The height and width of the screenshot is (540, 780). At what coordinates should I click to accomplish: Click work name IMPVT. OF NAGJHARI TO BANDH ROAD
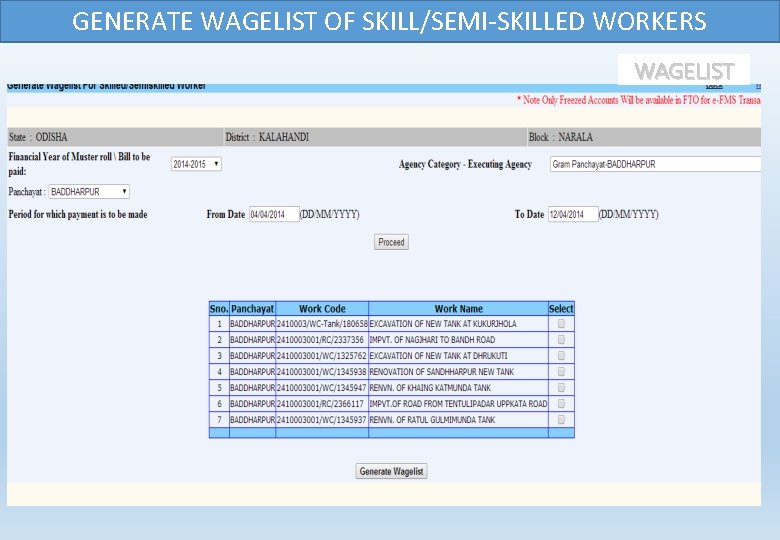click(432, 340)
